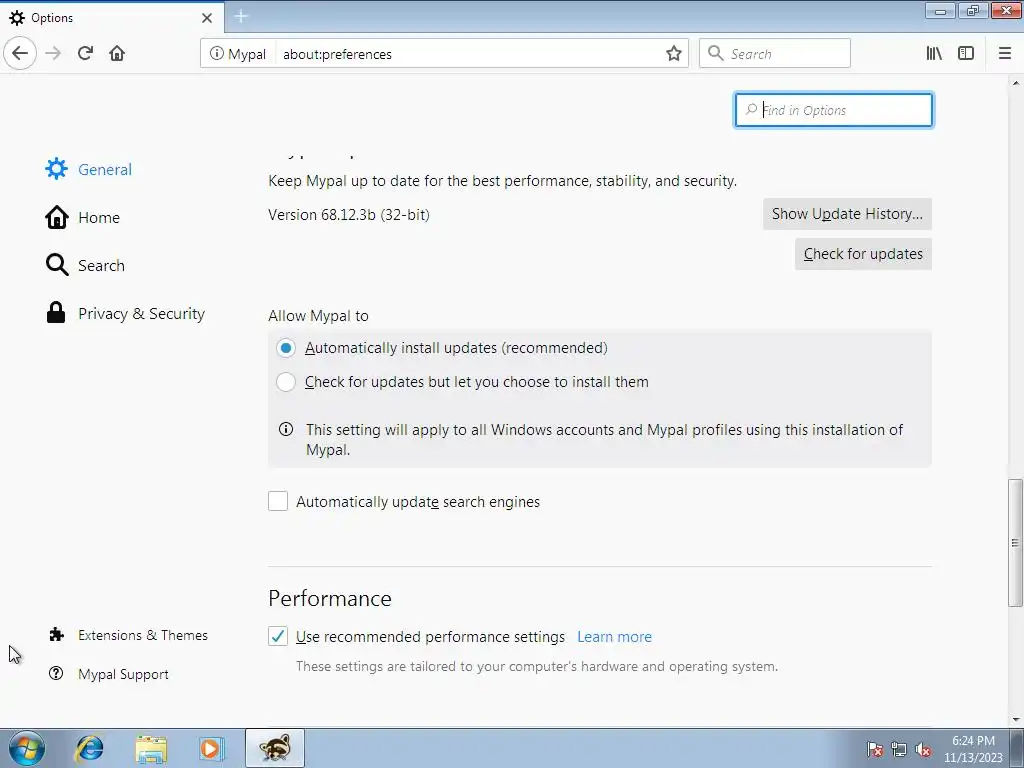1024x768 pixels.
Task: Select Check for updates but choose radio
Action: (x=285, y=382)
